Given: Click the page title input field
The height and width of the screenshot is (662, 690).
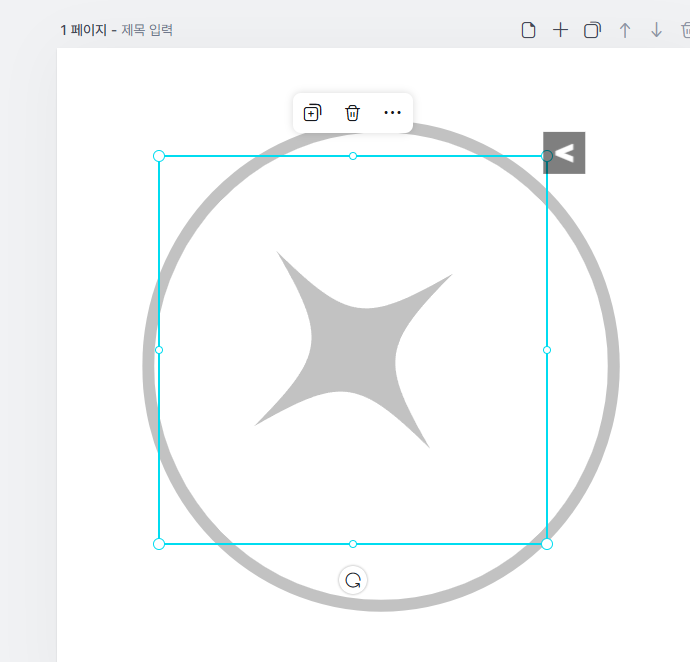Looking at the screenshot, I should coord(147,30).
